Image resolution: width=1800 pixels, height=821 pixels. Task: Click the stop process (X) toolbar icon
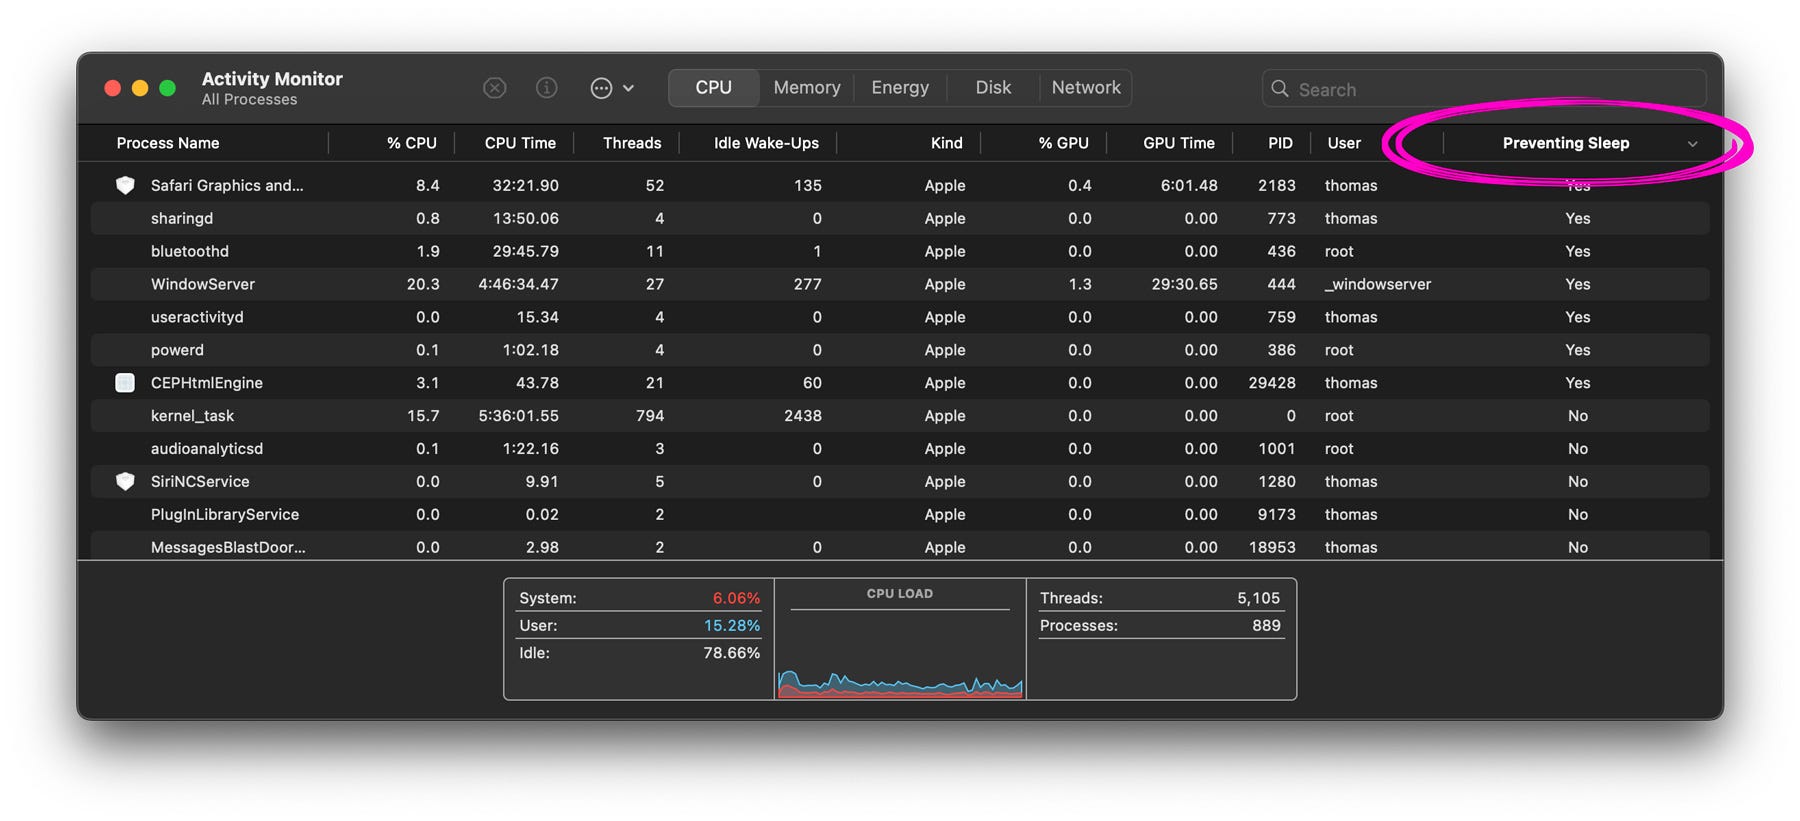click(494, 88)
